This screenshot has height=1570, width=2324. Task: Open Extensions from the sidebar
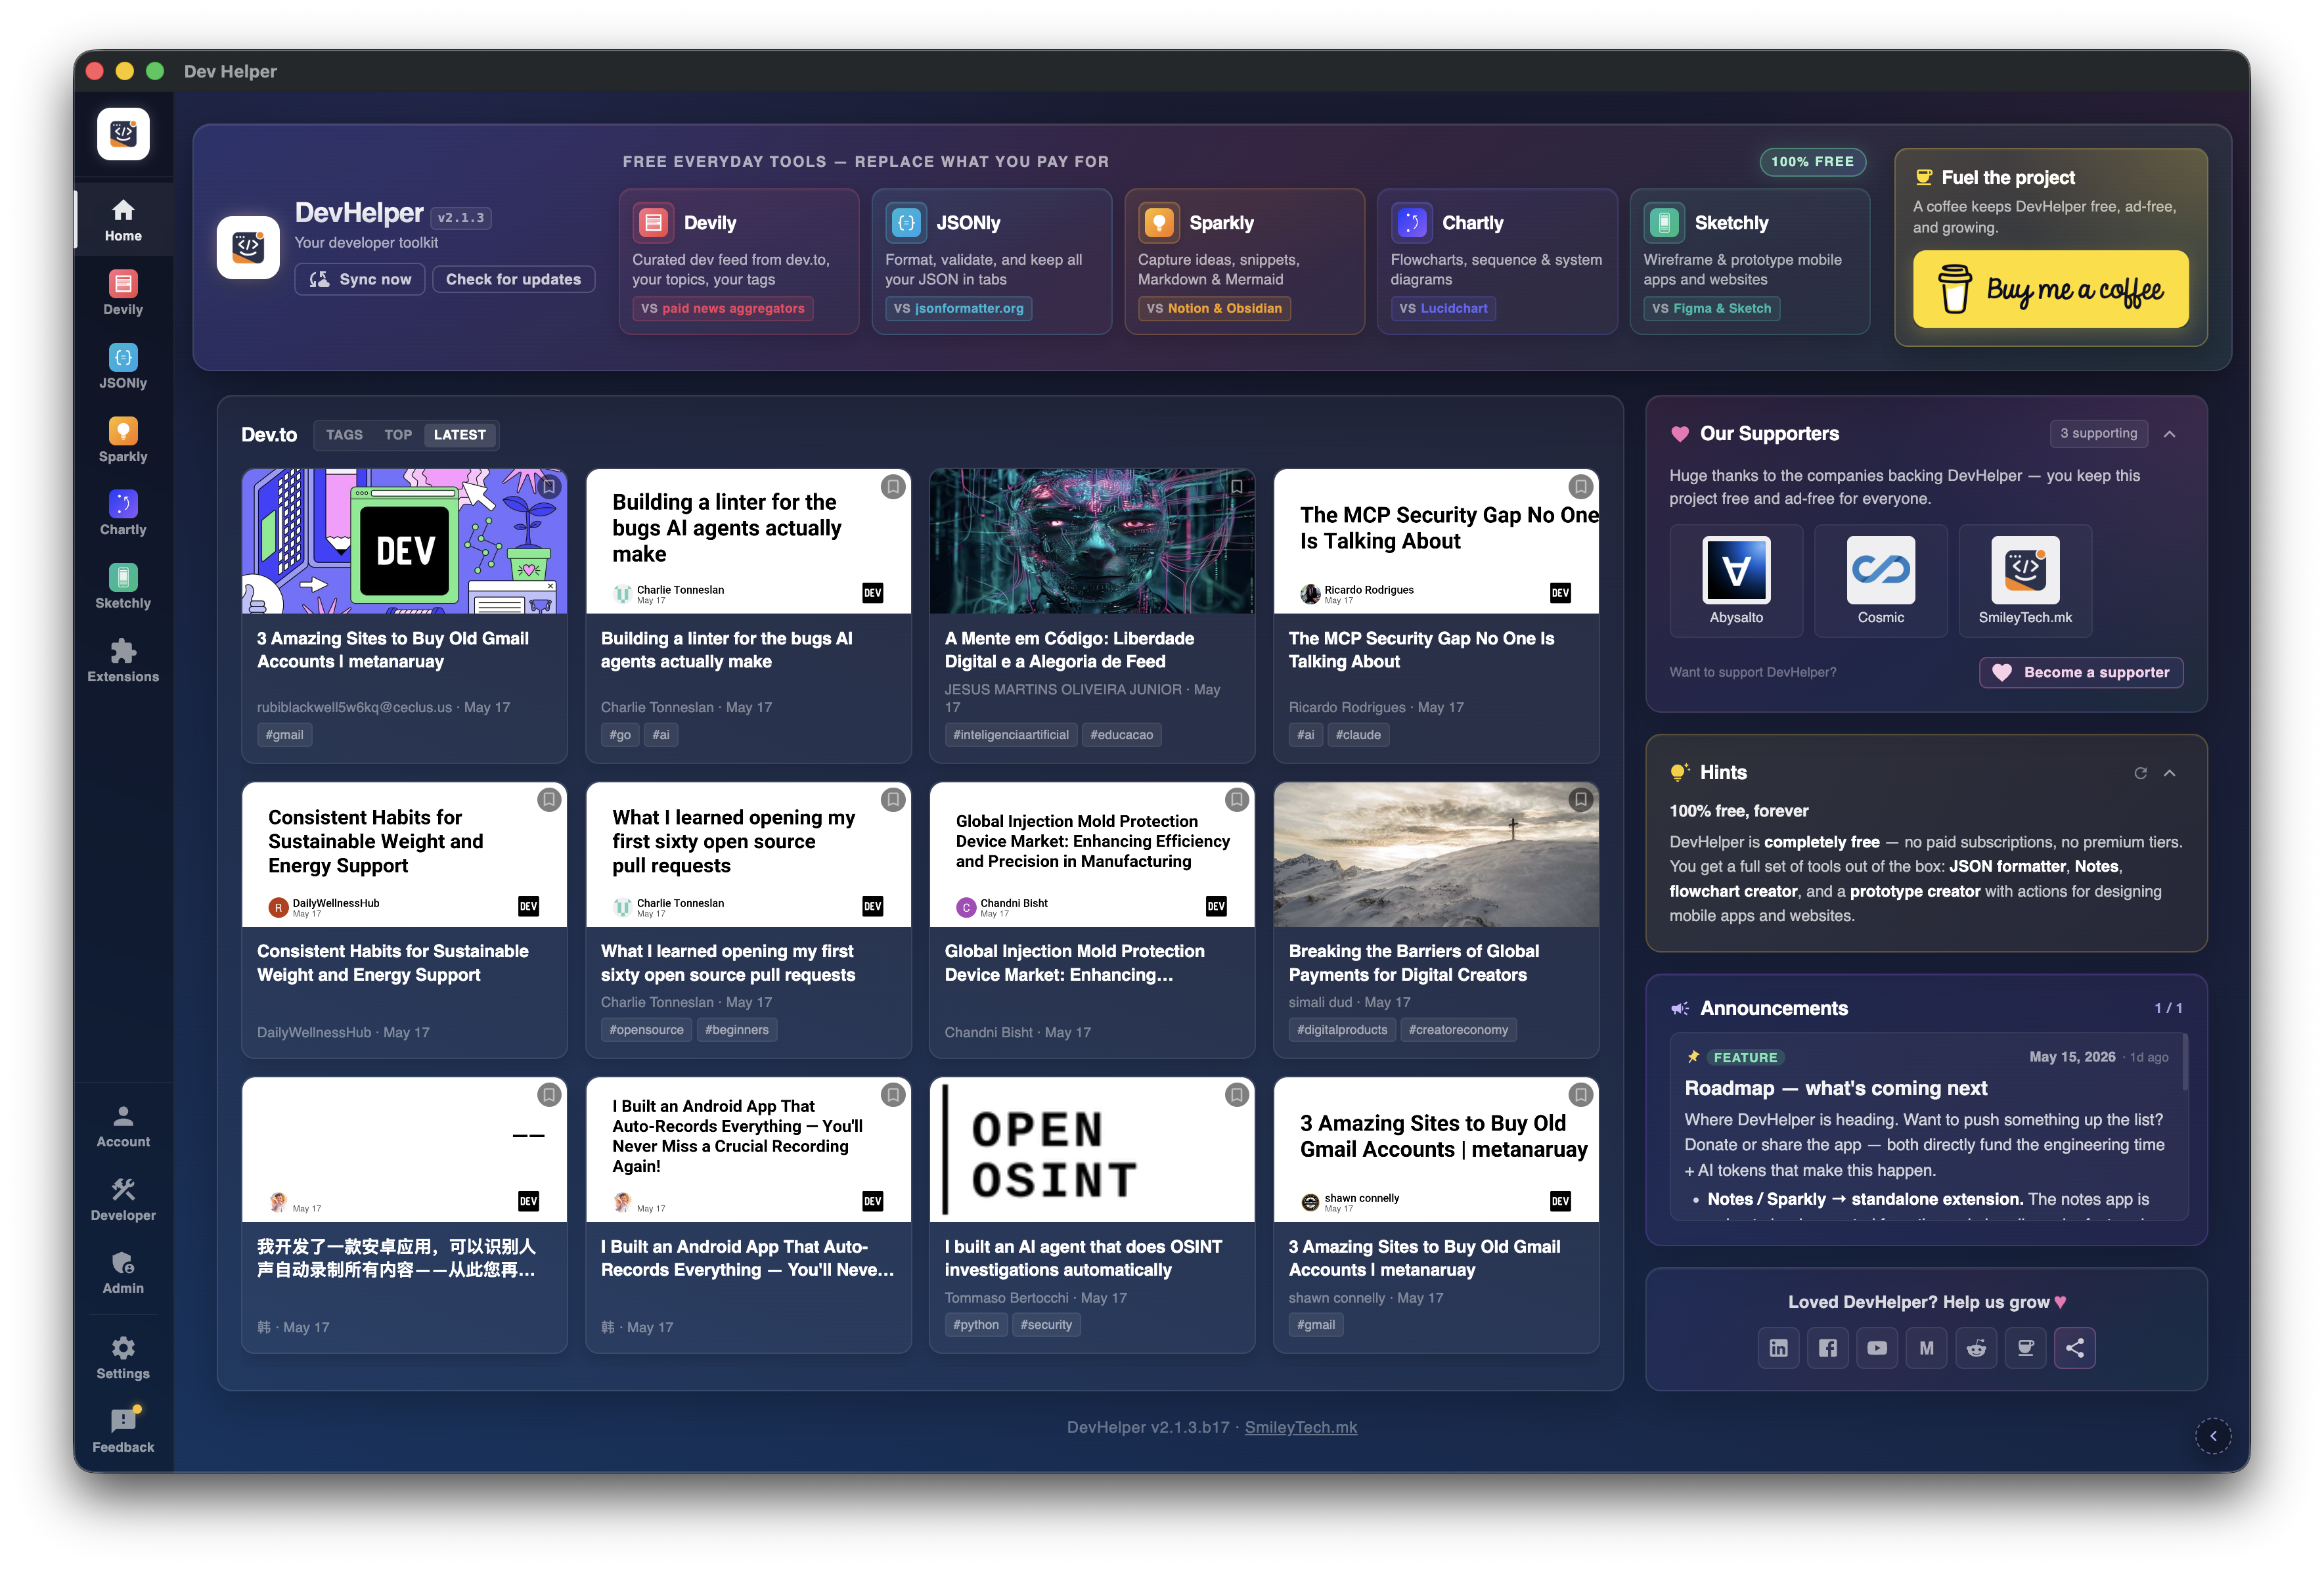click(x=123, y=661)
